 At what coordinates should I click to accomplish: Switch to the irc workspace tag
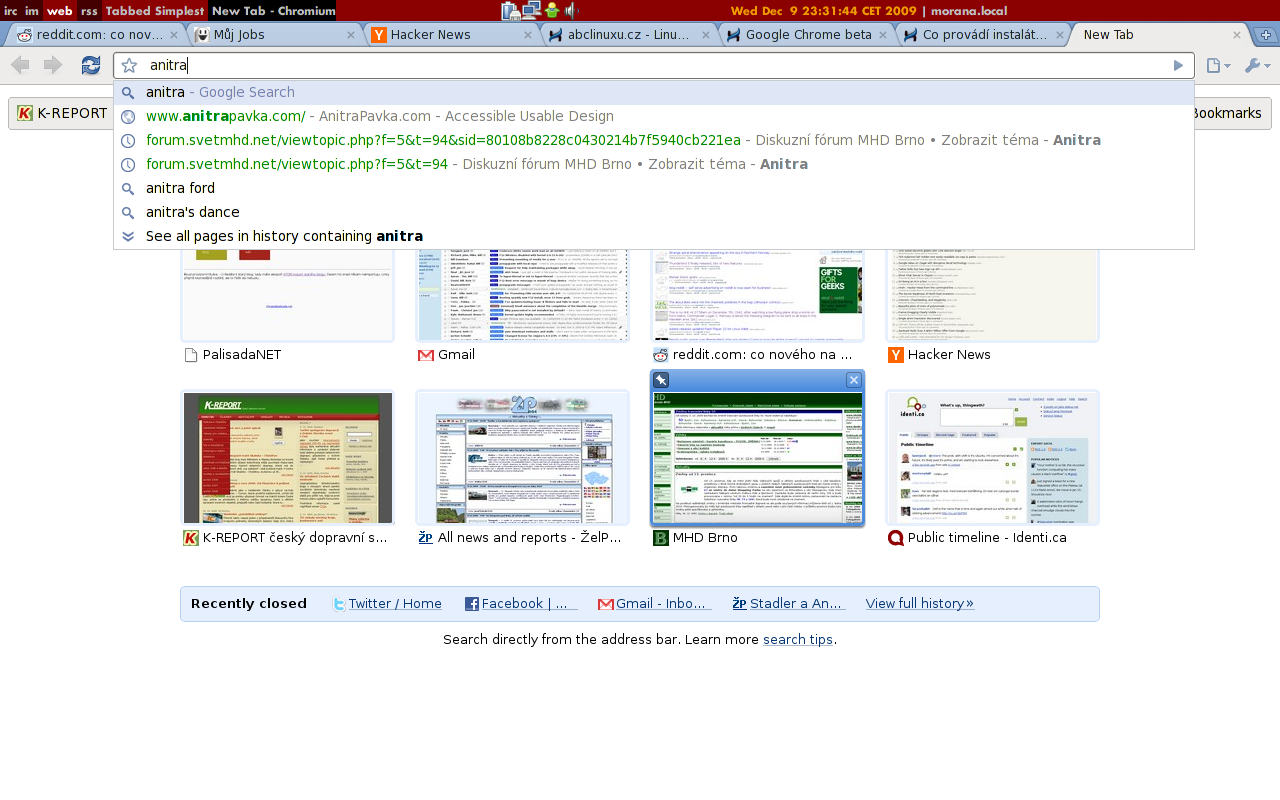[x=11, y=11]
